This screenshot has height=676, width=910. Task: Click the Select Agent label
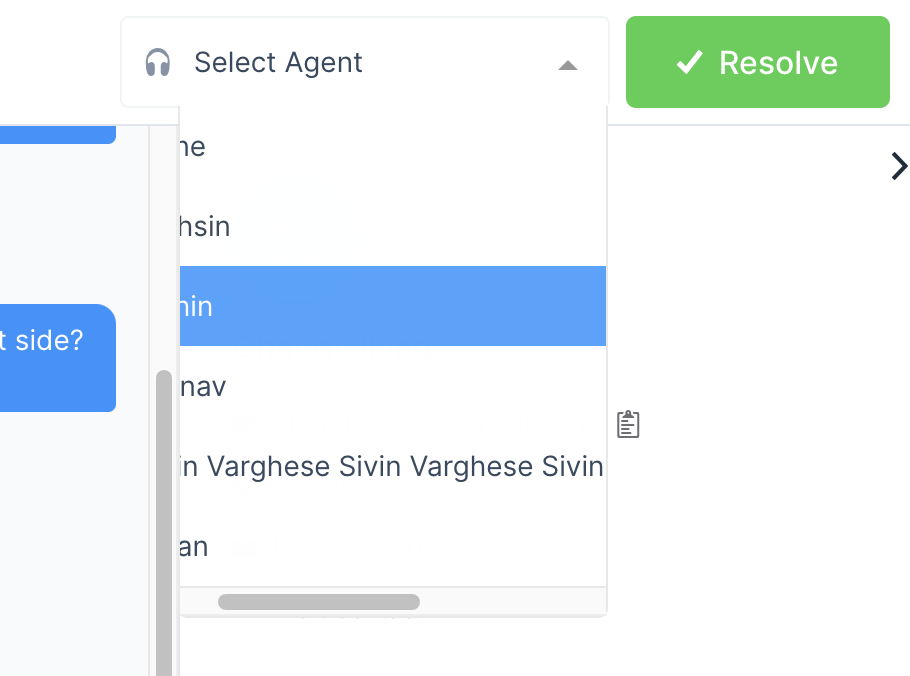click(x=277, y=62)
